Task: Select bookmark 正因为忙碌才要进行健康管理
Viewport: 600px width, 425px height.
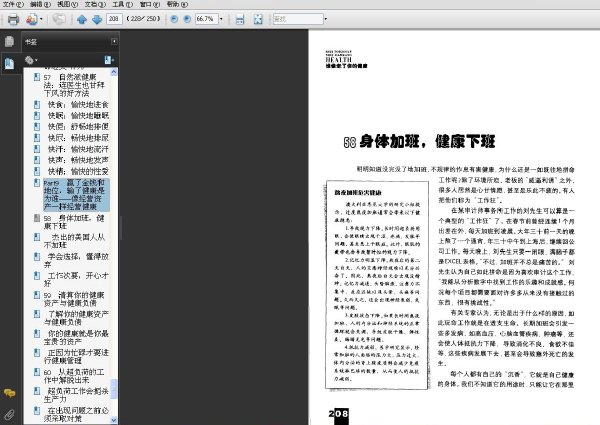Action: 76,357
